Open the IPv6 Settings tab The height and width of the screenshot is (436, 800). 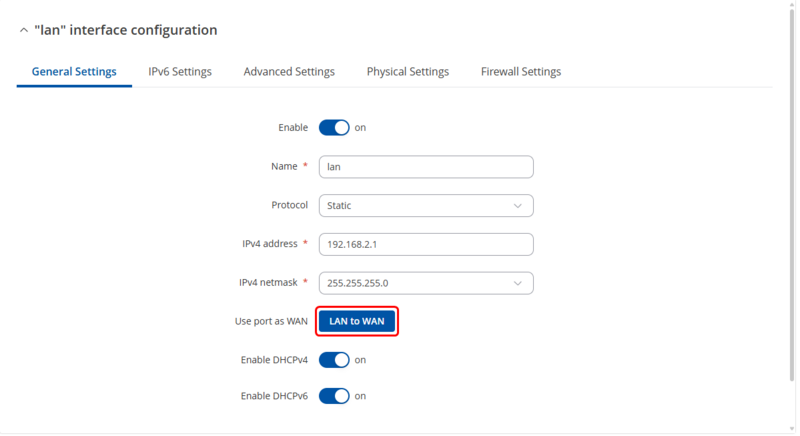pyautogui.click(x=180, y=72)
